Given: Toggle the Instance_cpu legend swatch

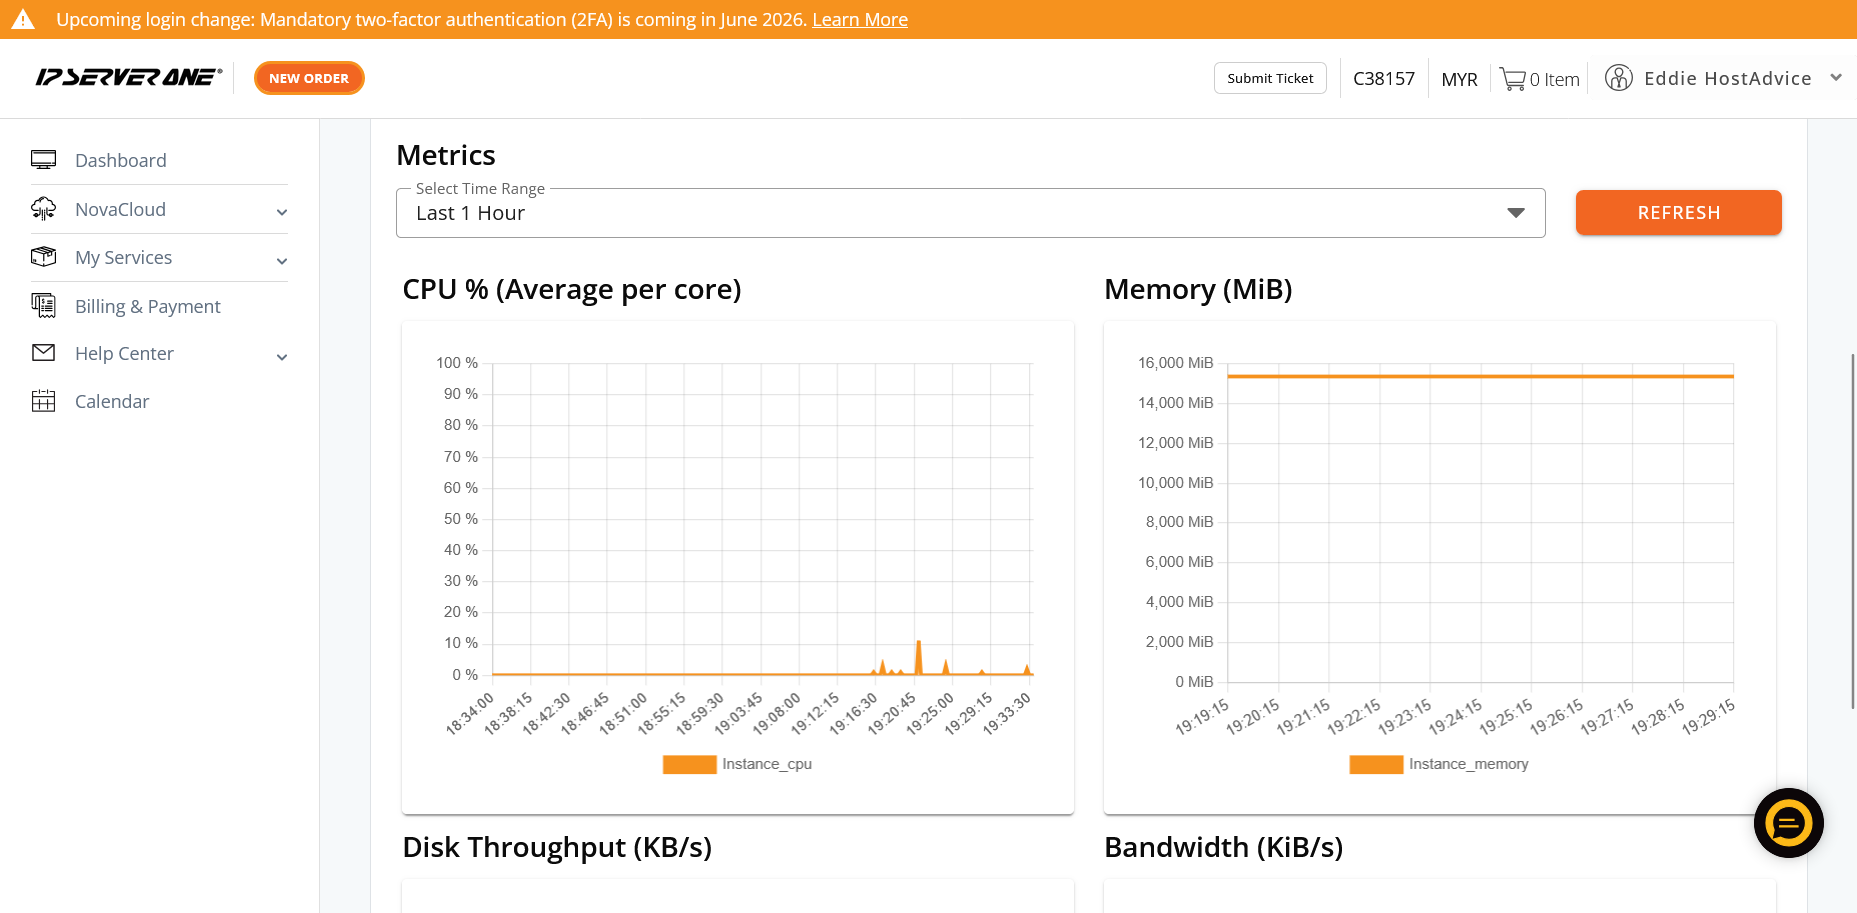Looking at the screenshot, I should click(689, 764).
